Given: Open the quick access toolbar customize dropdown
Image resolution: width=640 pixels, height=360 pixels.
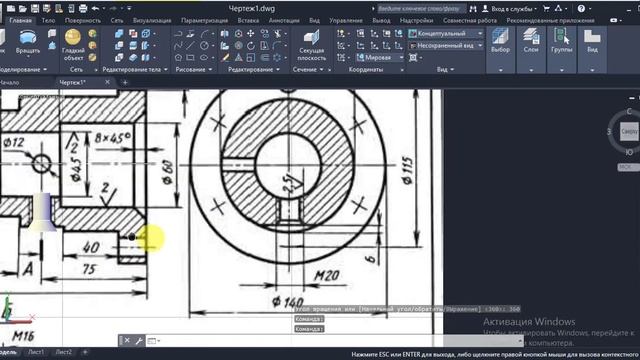Looking at the screenshot, I should pyautogui.click(x=129, y=8).
